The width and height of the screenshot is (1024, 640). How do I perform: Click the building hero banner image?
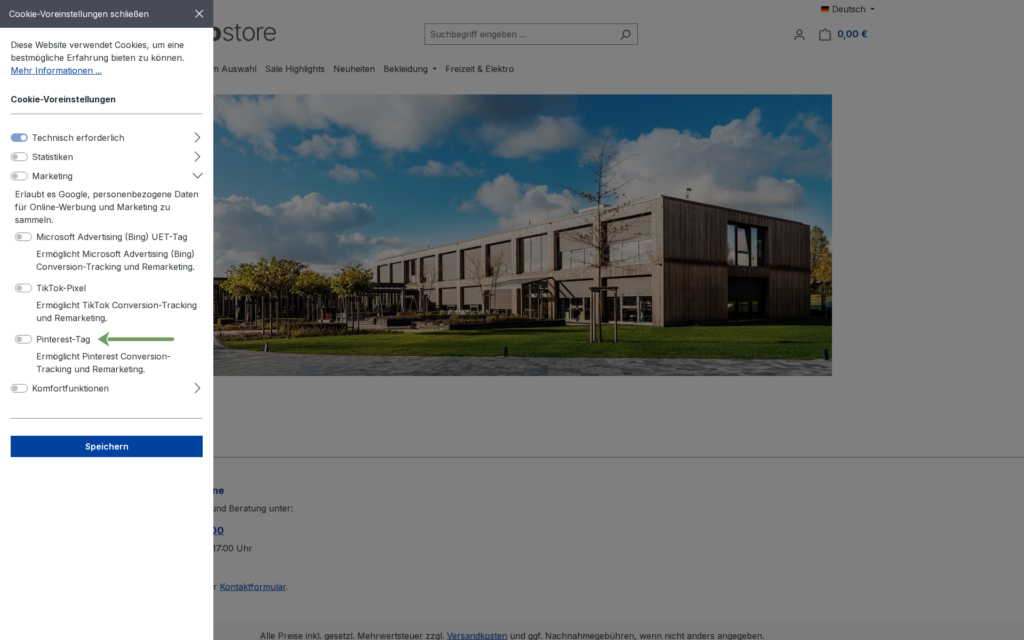click(x=522, y=235)
